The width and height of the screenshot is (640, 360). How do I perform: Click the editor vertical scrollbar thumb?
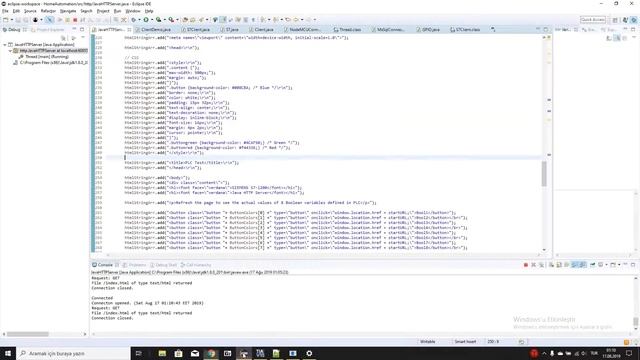[544, 173]
